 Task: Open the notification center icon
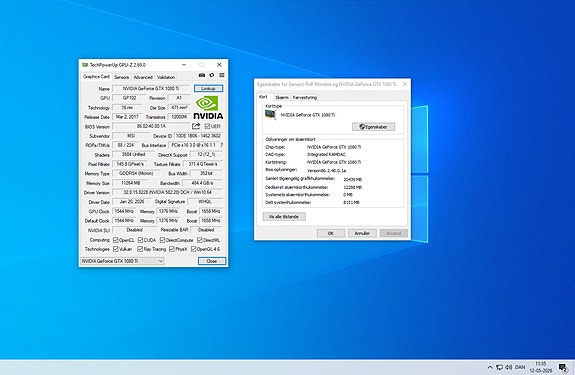tap(563, 367)
